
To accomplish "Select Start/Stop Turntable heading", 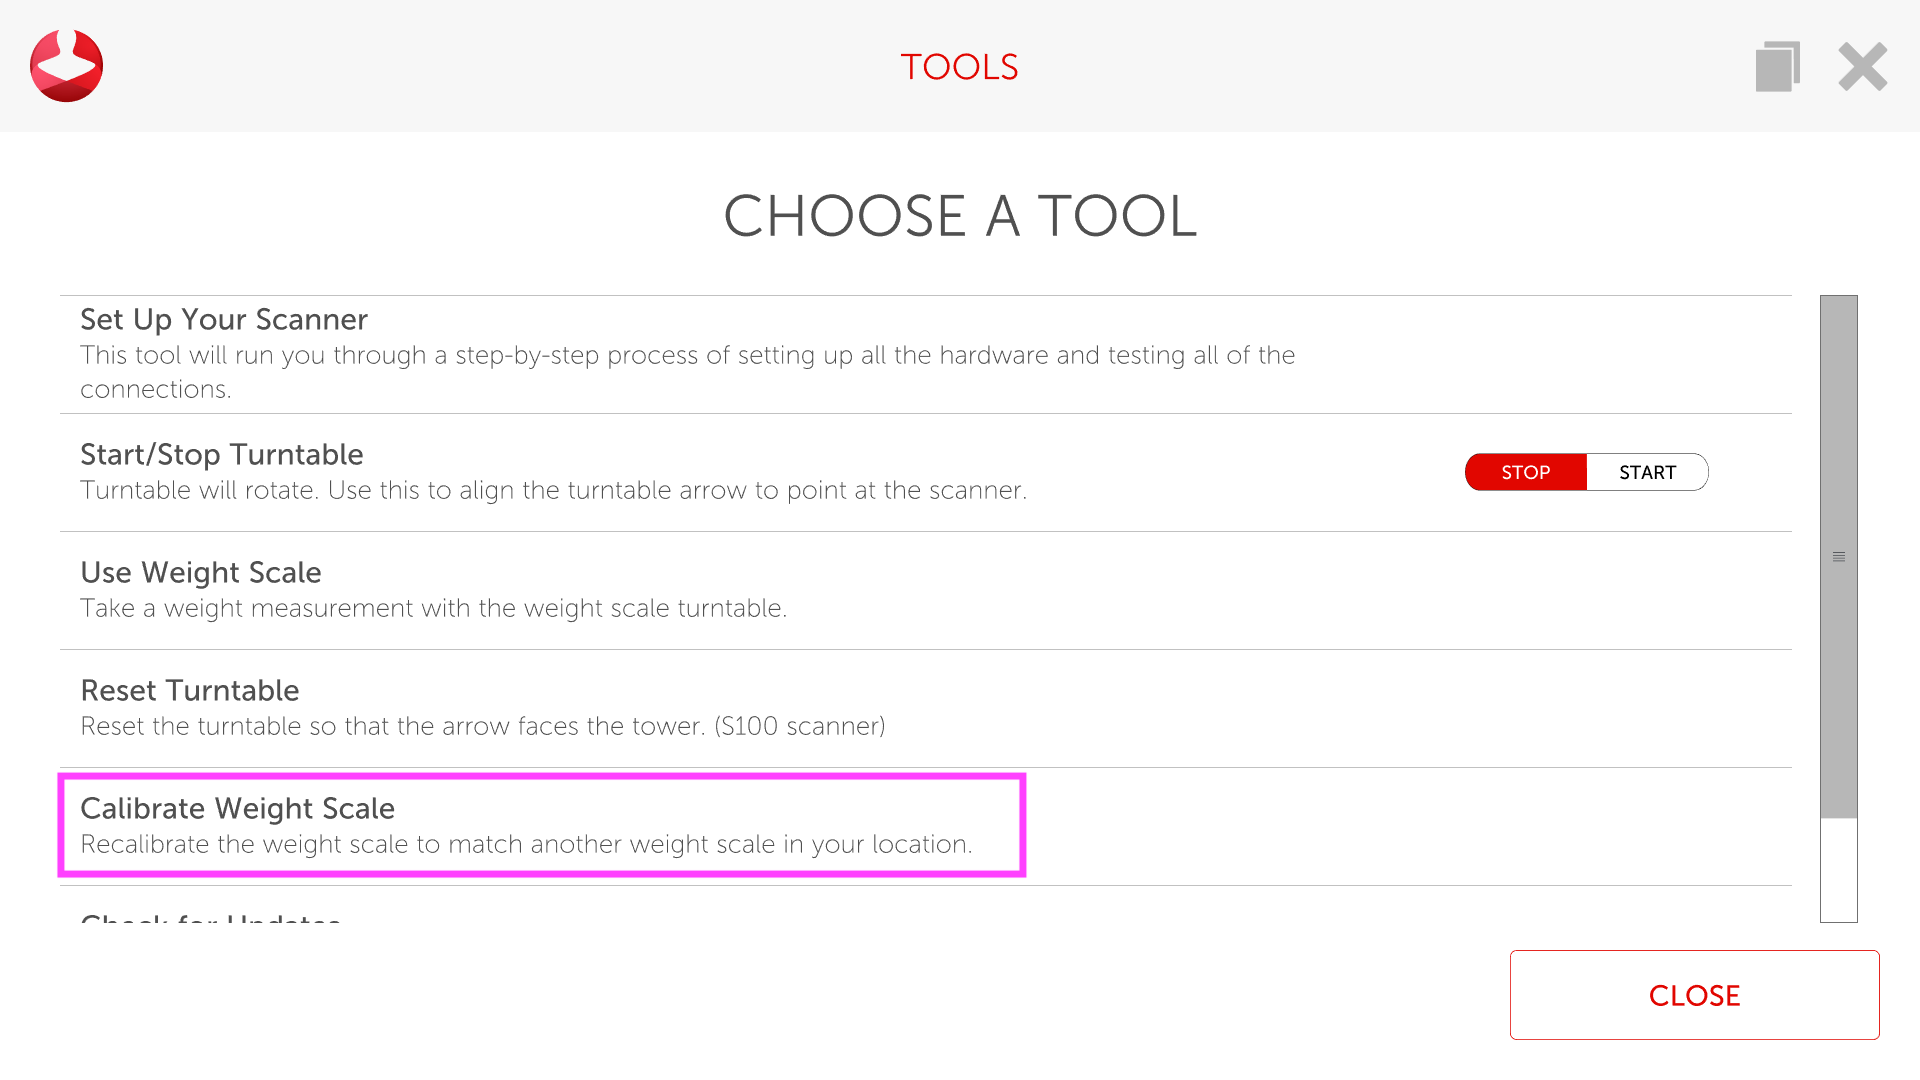I will [222, 454].
